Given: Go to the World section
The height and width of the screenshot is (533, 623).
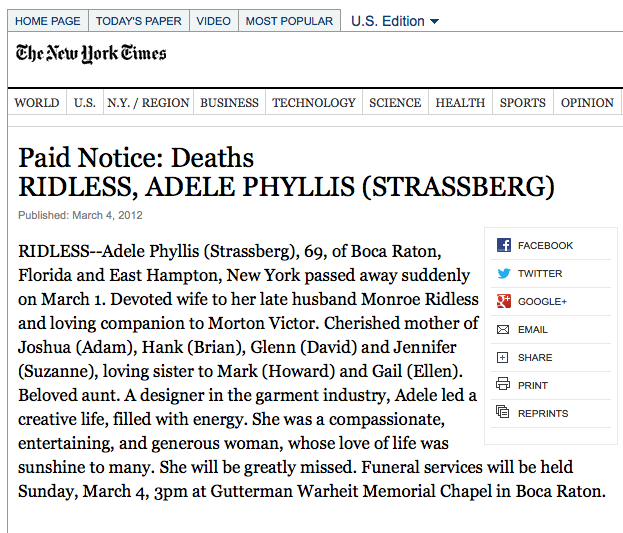Looking at the screenshot, I should point(37,103).
